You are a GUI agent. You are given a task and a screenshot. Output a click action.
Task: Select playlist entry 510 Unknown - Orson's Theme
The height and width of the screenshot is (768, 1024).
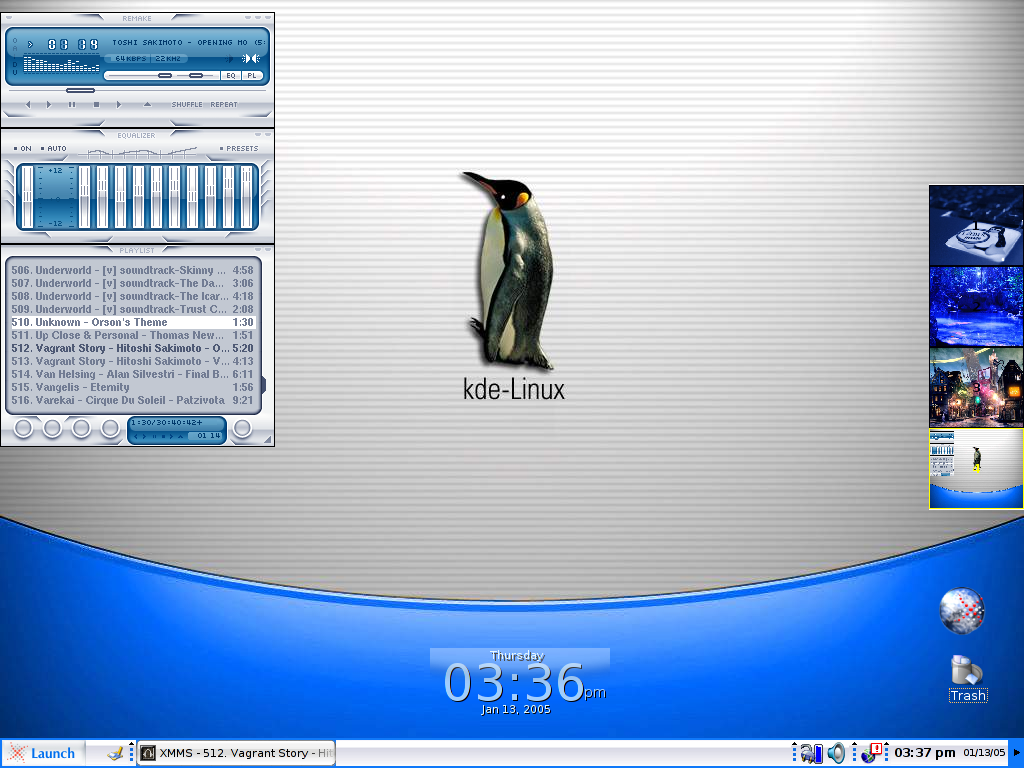tap(133, 323)
